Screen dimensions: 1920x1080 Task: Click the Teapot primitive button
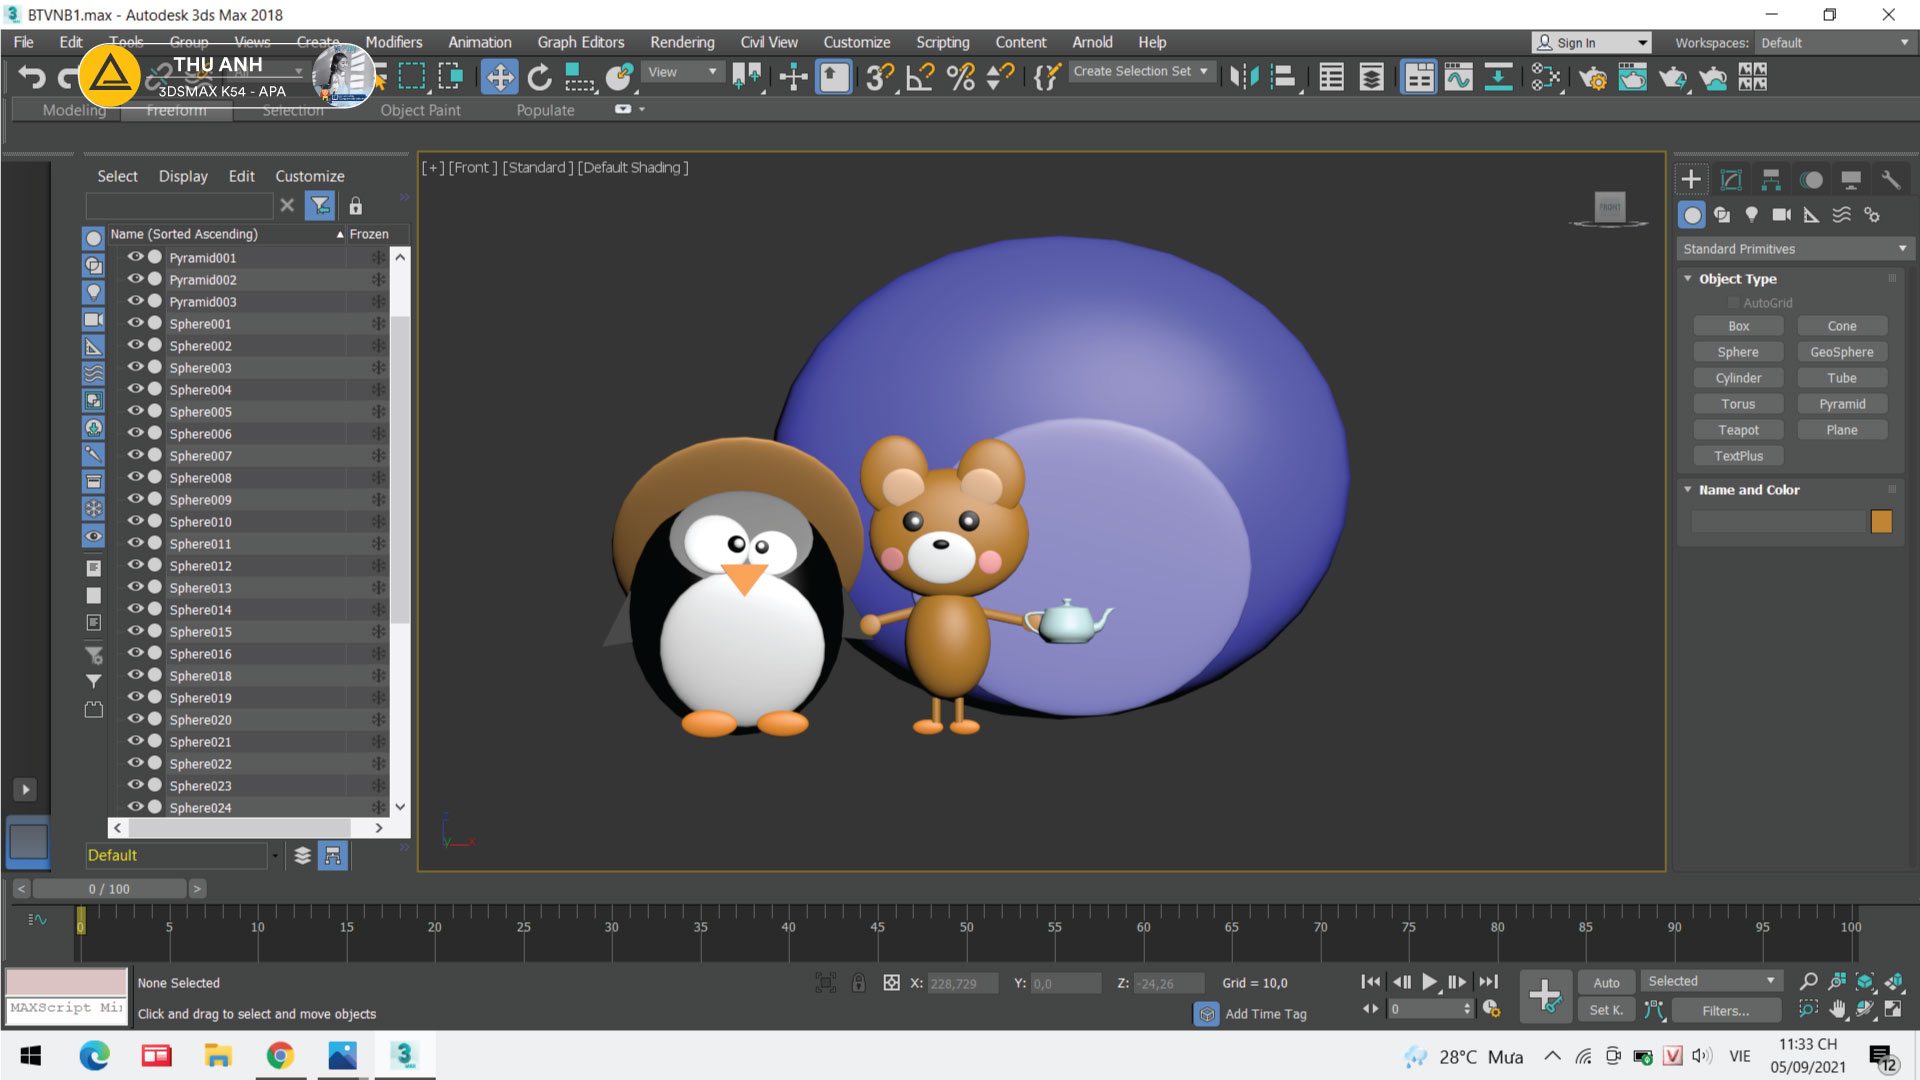pyautogui.click(x=1738, y=430)
